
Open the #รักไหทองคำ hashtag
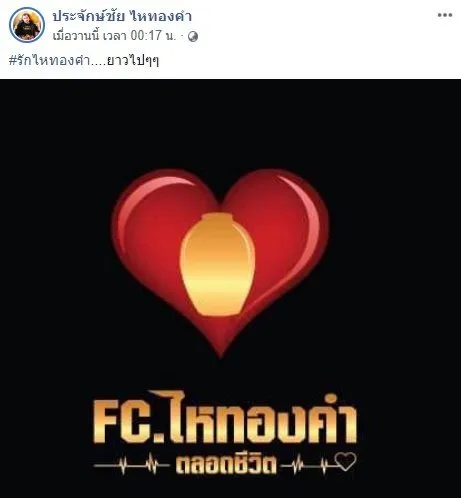(x=48, y=61)
